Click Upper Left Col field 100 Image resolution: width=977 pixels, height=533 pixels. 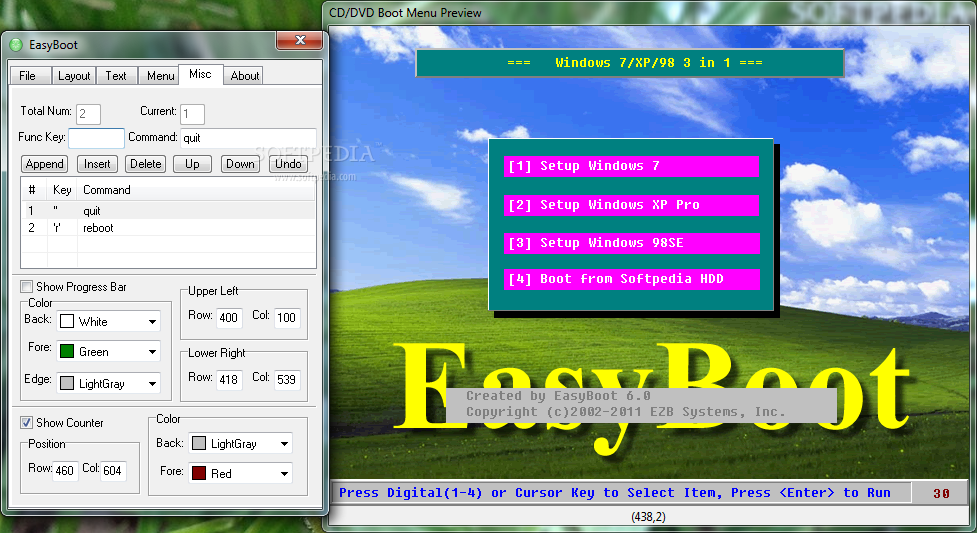click(287, 318)
